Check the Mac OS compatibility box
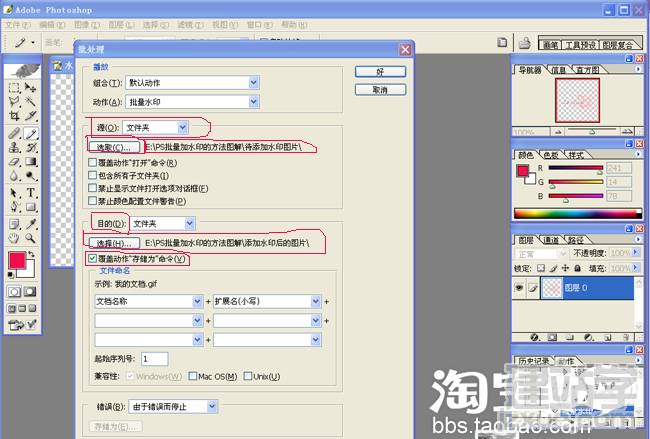The image size is (650, 439). point(192,376)
